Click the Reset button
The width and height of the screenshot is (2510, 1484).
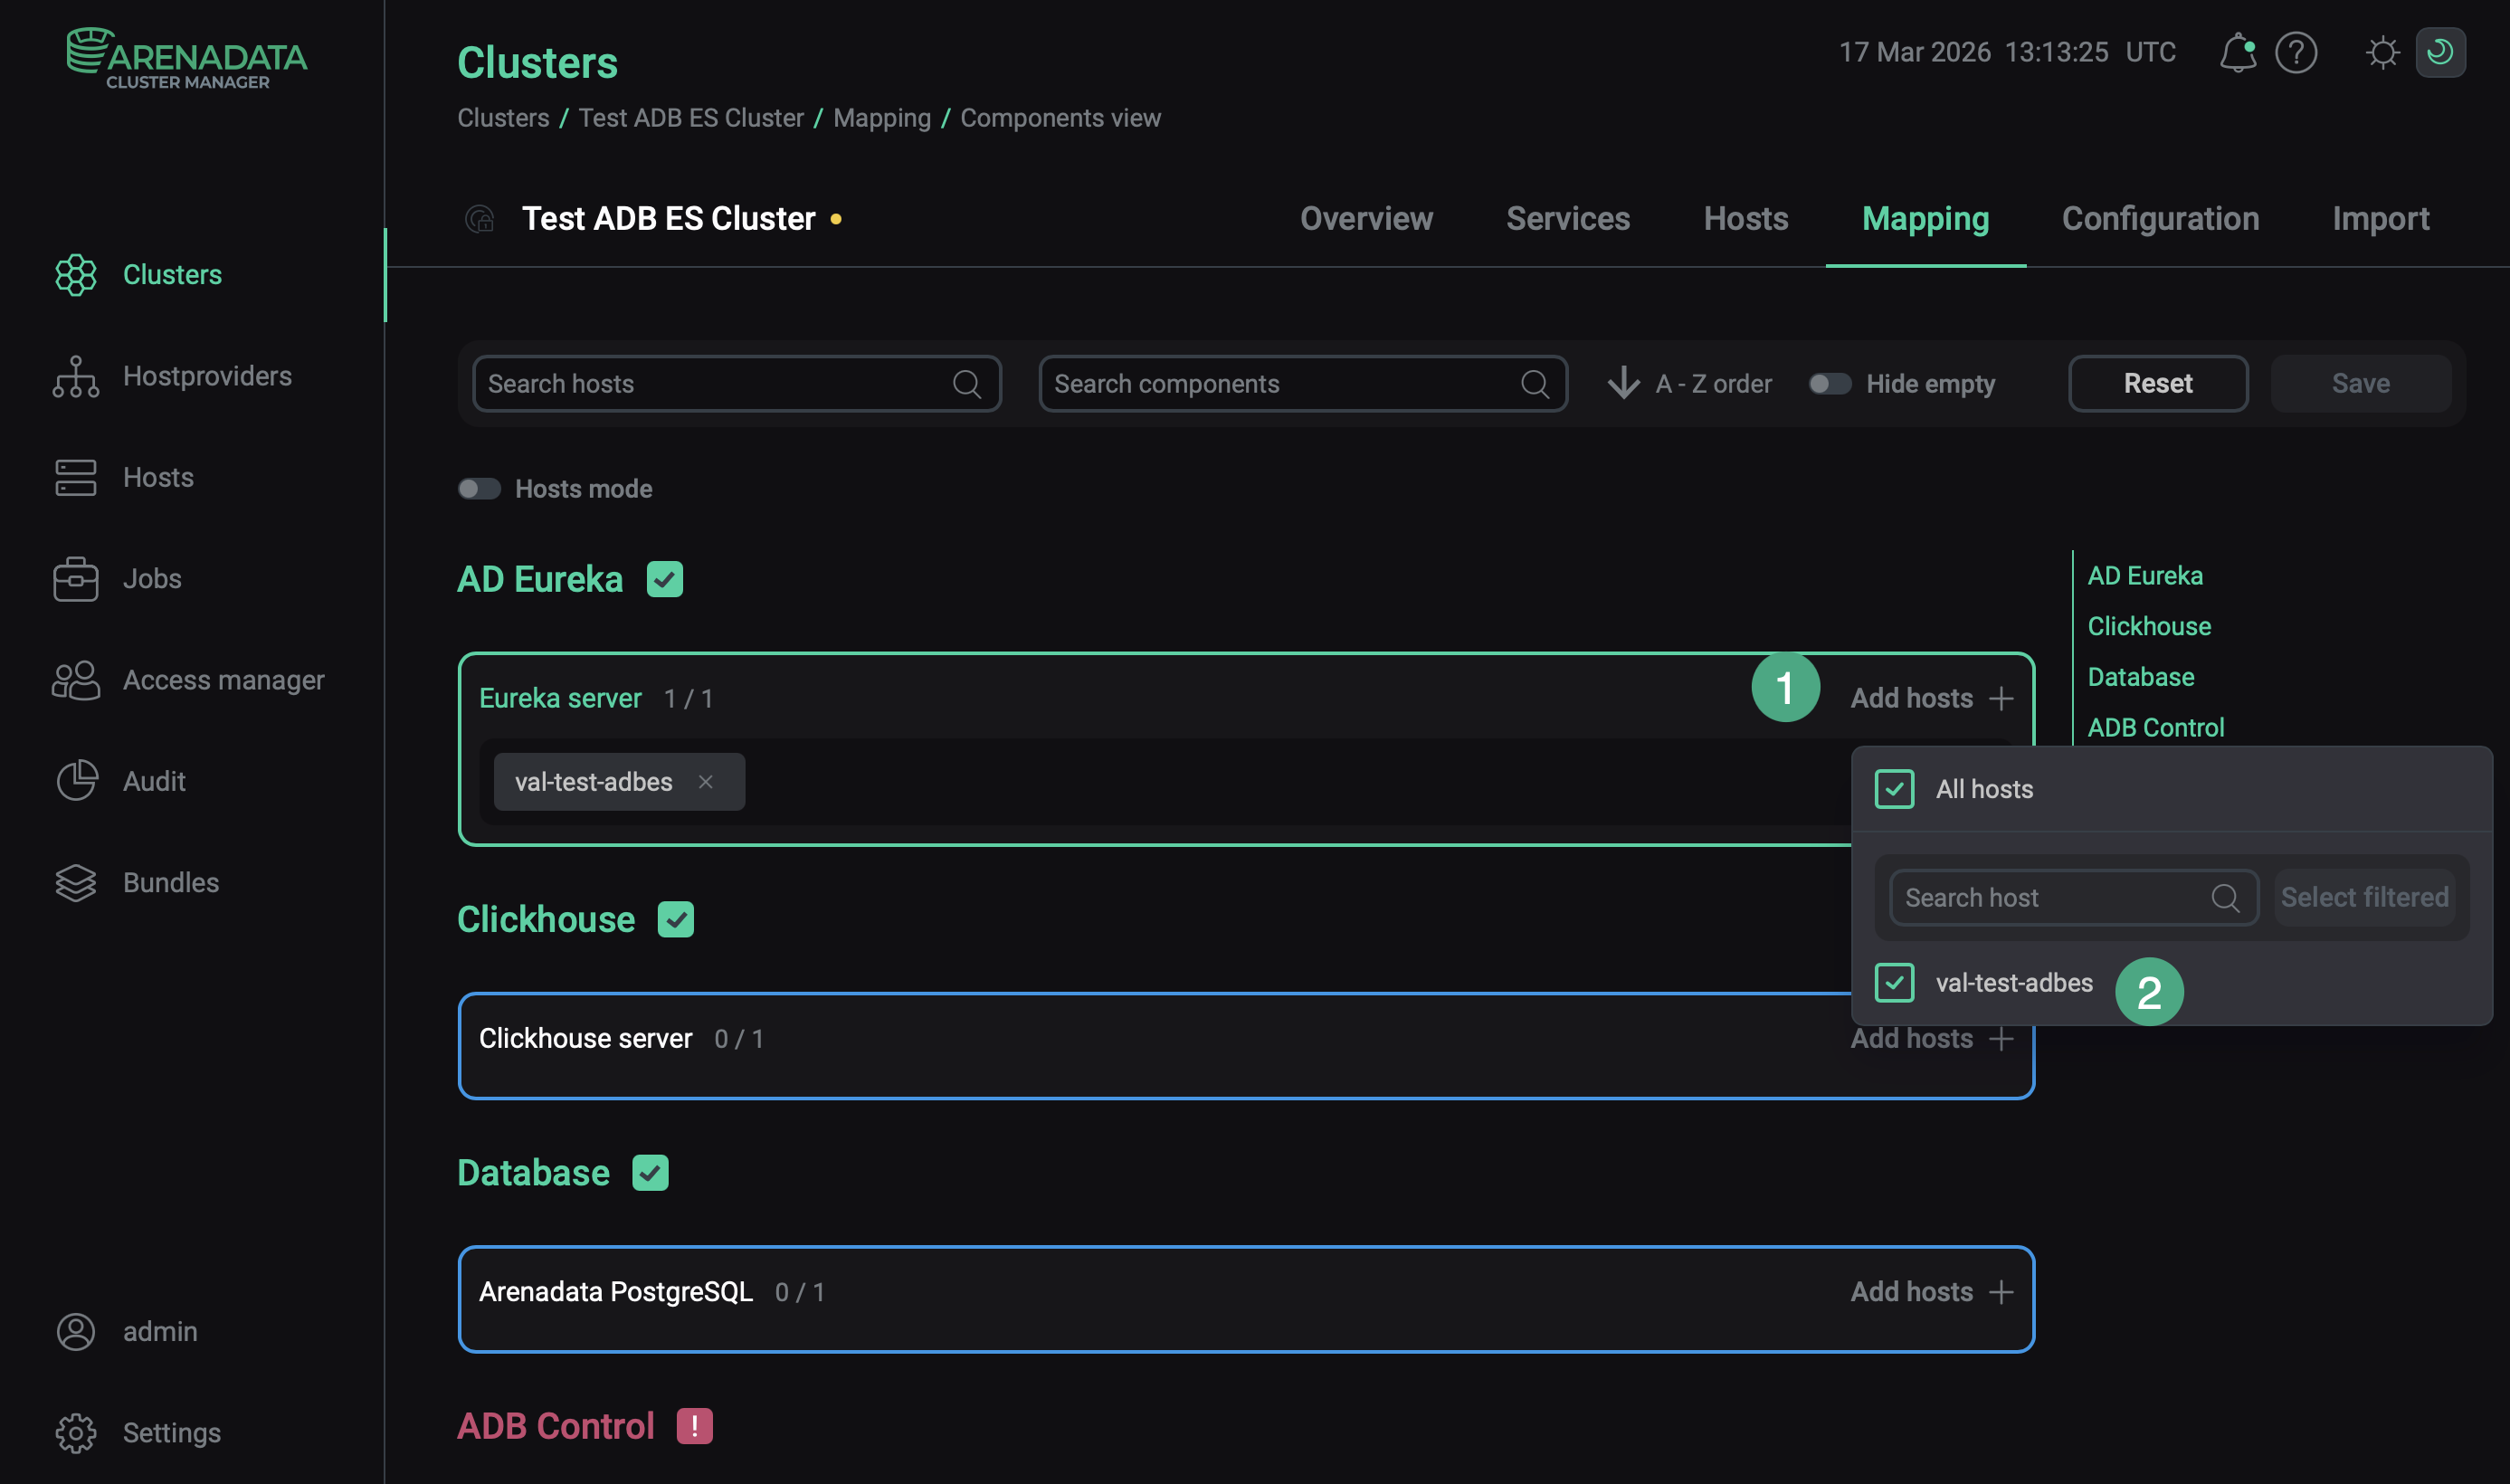[x=2157, y=383]
